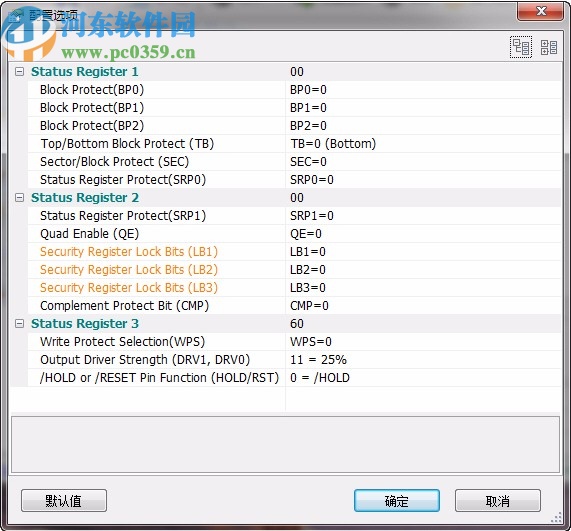Viewport: 571px width, 531px height.
Task: Click the LB3=0 value cell
Action: 423,288
